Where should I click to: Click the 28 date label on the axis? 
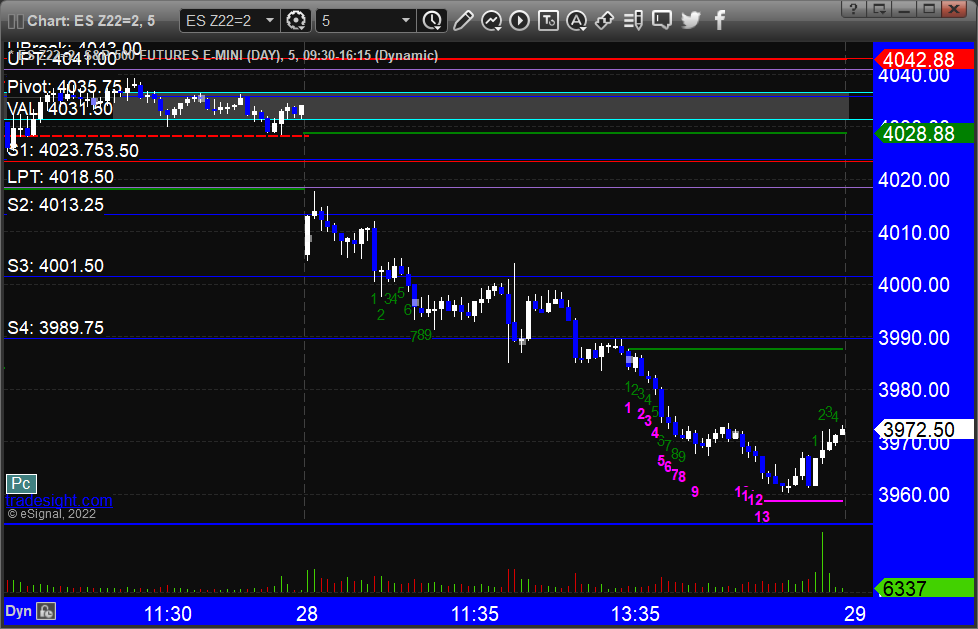click(306, 614)
